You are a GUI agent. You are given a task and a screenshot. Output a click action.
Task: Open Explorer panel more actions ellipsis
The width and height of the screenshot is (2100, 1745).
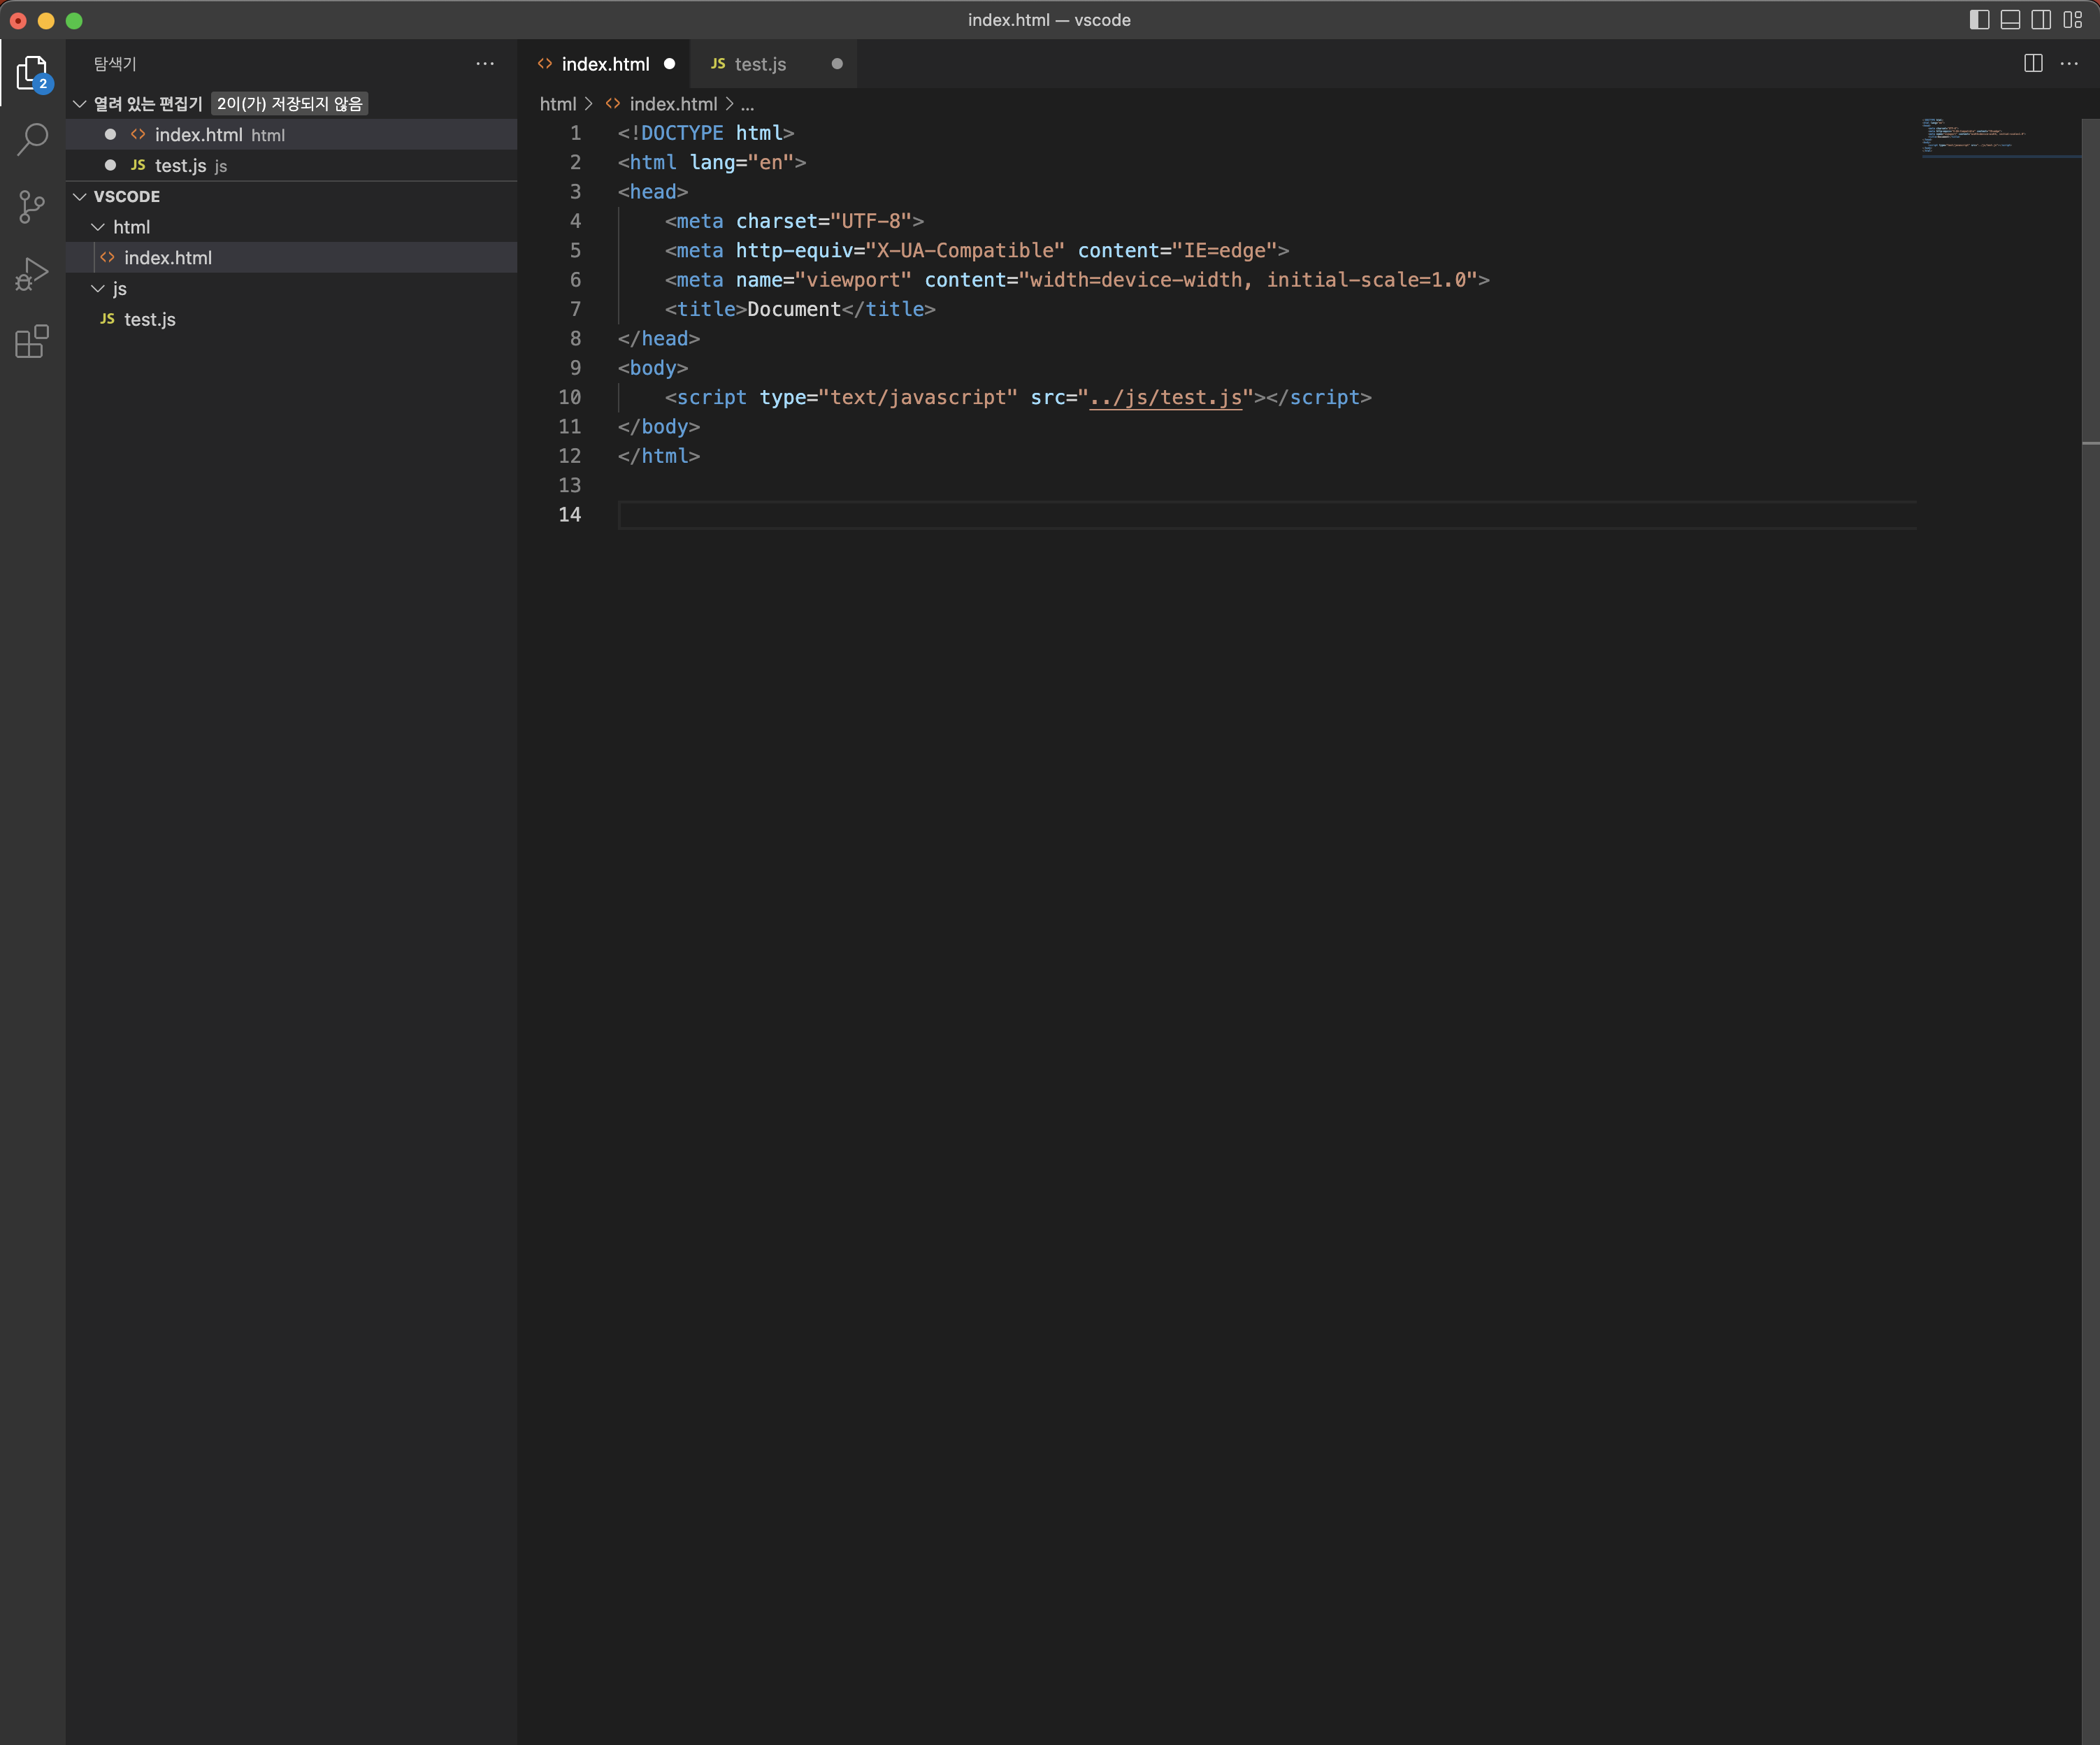tap(485, 64)
